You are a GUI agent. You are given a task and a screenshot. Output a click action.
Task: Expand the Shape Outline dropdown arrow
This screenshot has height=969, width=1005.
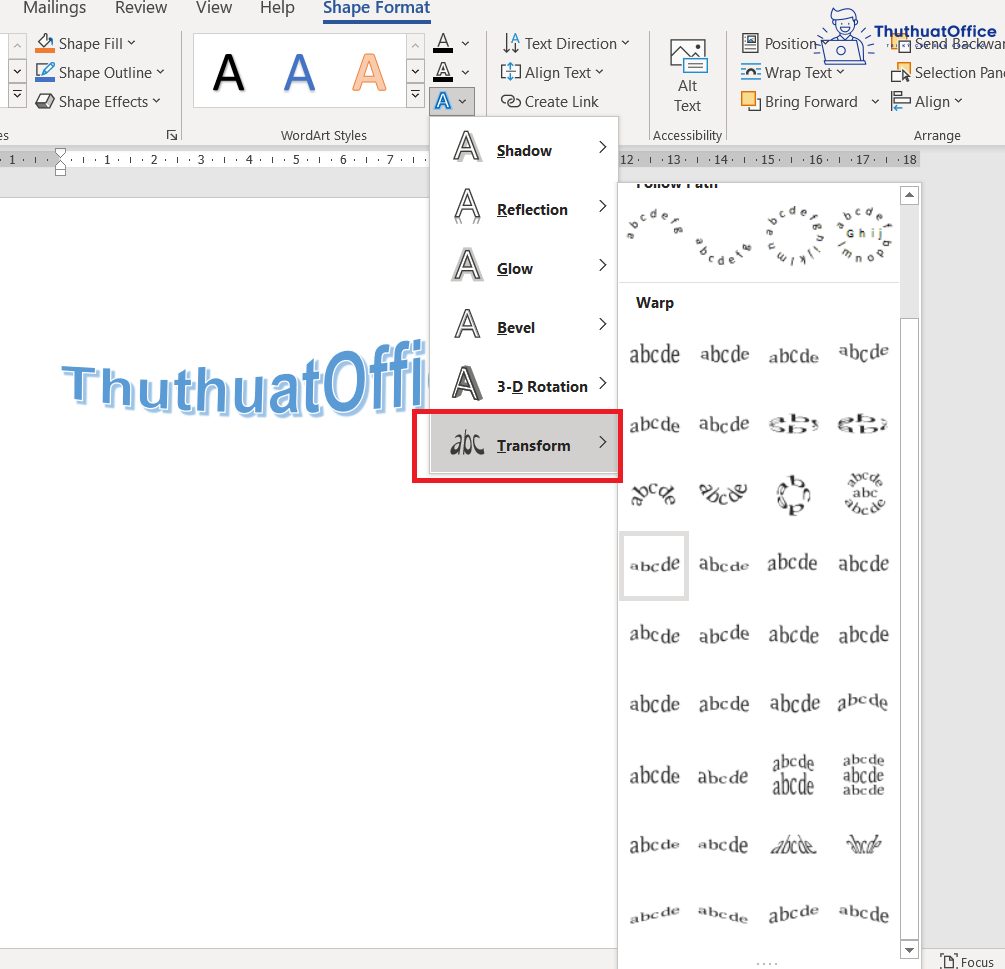[x=160, y=72]
